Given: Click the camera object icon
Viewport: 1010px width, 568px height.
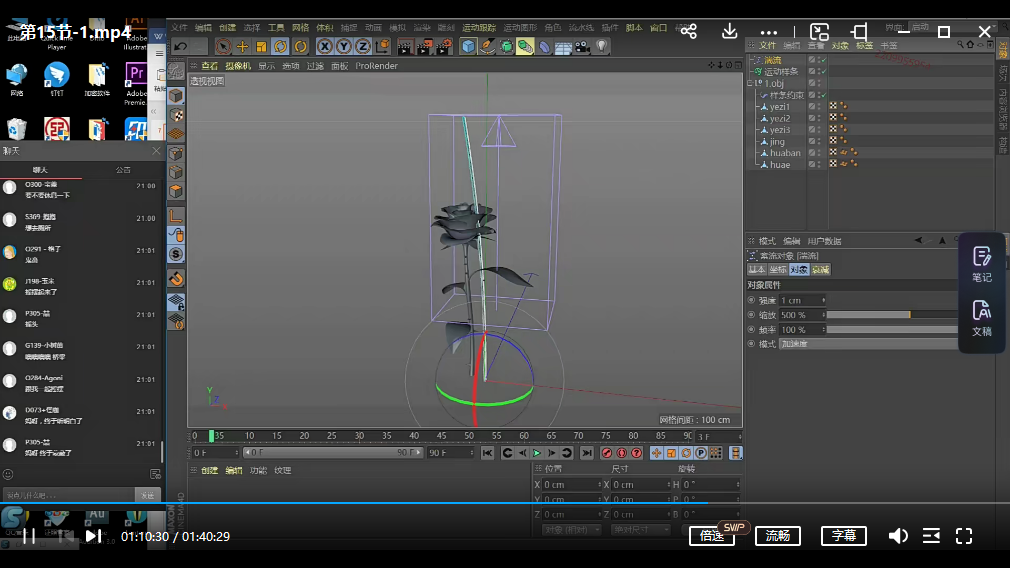Looking at the screenshot, I should [582, 46].
